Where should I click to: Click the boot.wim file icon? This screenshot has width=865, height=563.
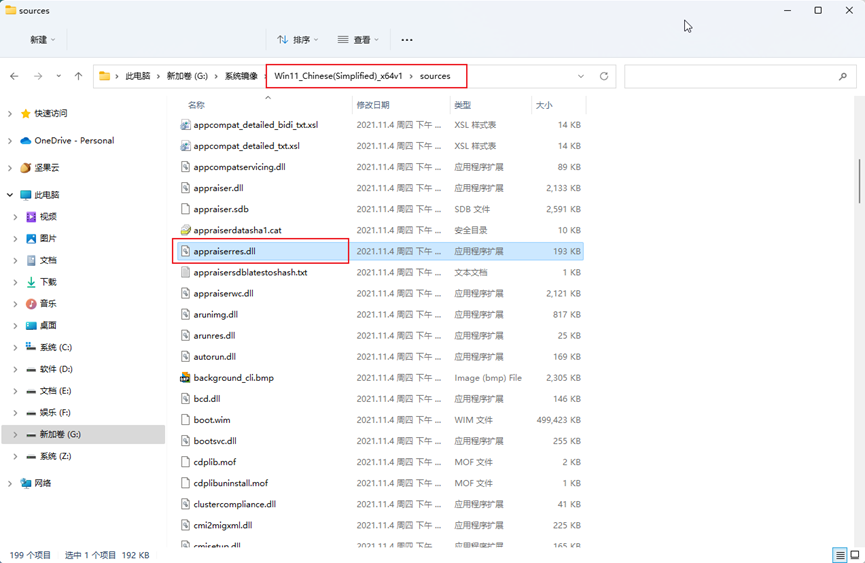click(185, 420)
